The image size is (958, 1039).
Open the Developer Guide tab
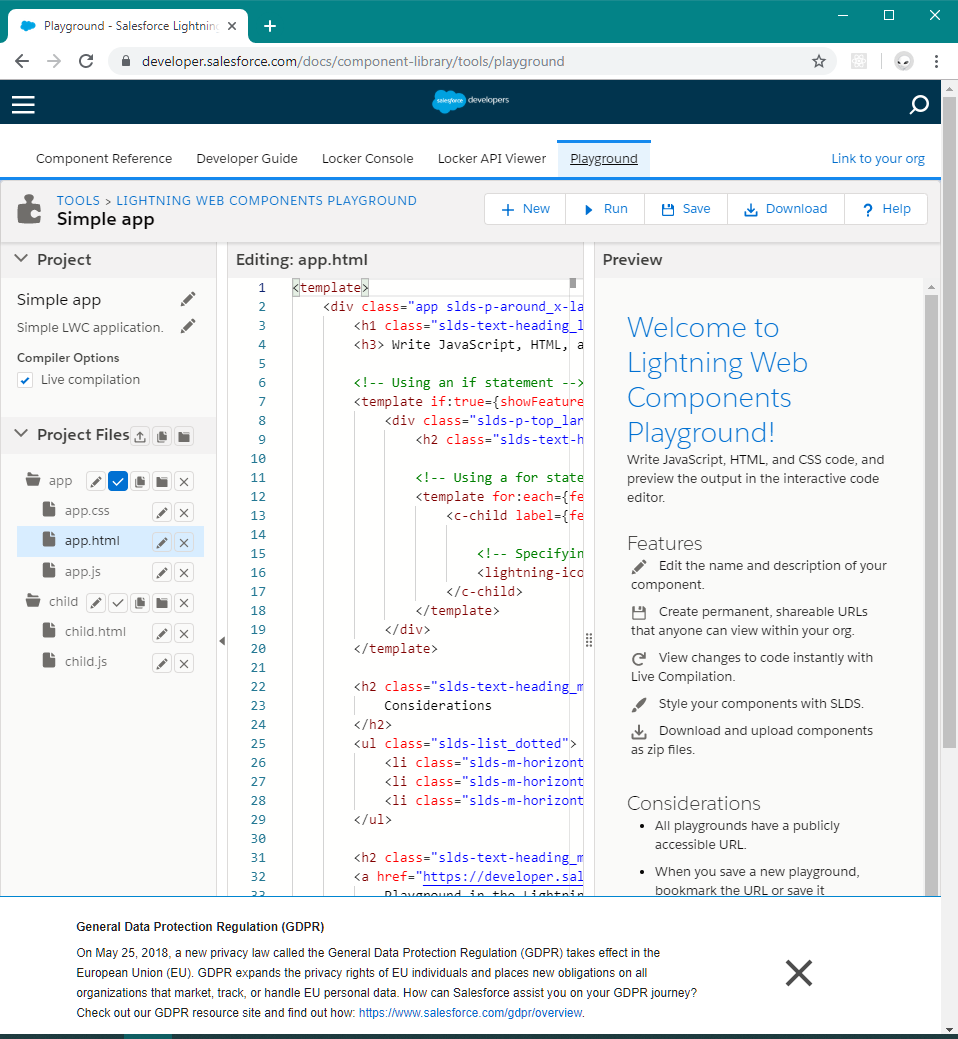point(247,158)
